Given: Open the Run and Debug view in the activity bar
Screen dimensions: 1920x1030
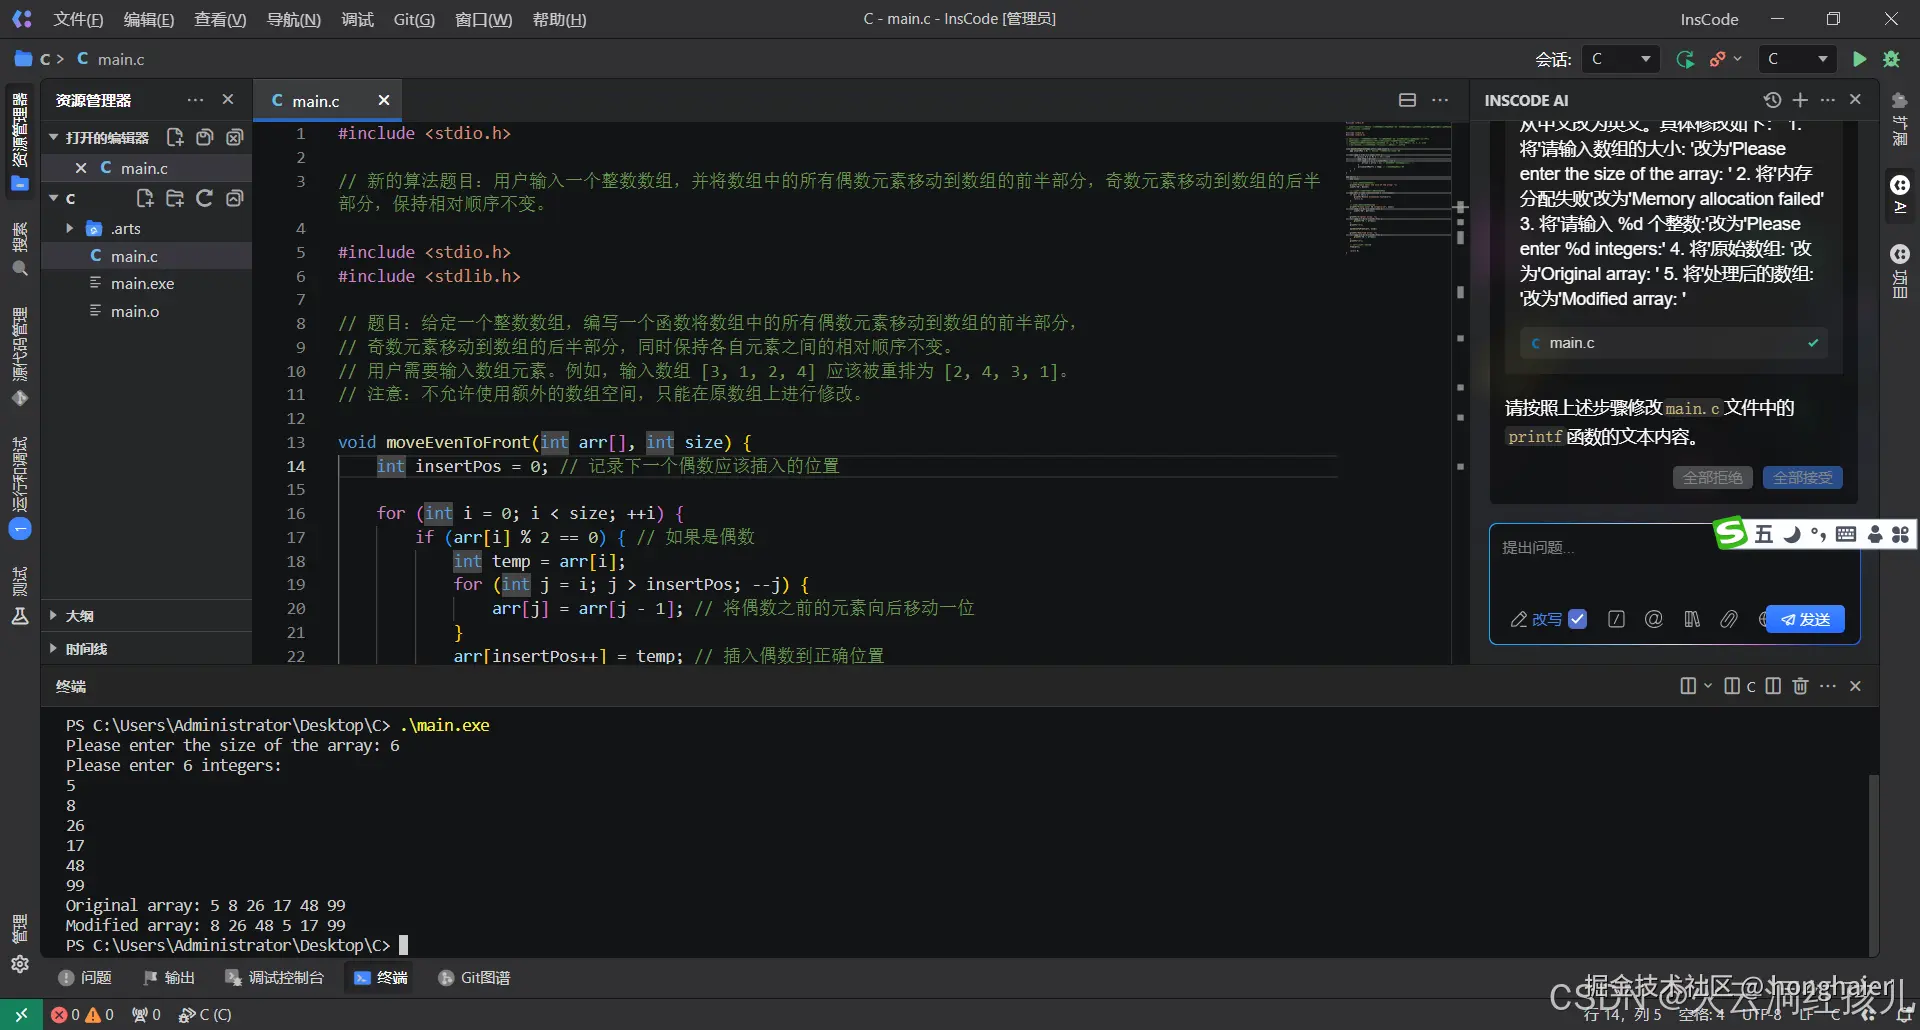Looking at the screenshot, I should (20, 488).
